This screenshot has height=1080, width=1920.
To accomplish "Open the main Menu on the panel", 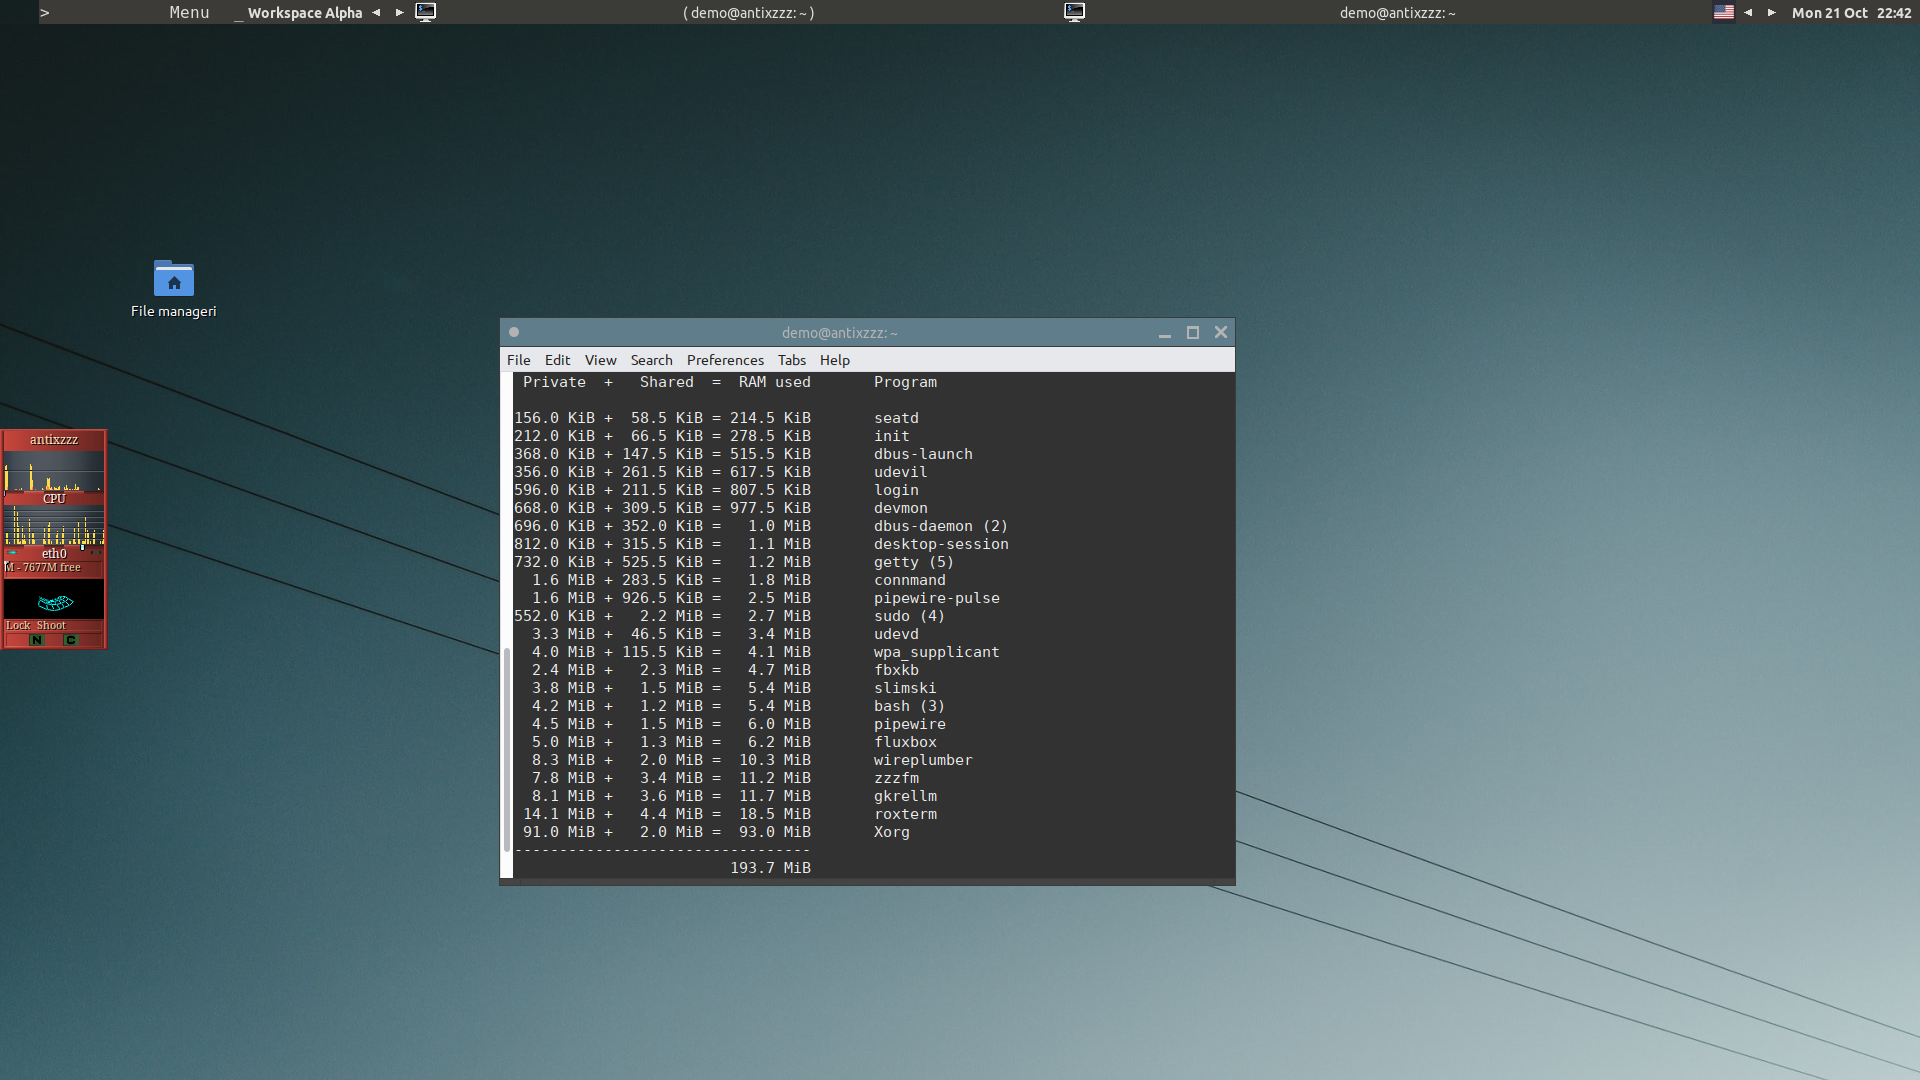I will [189, 12].
